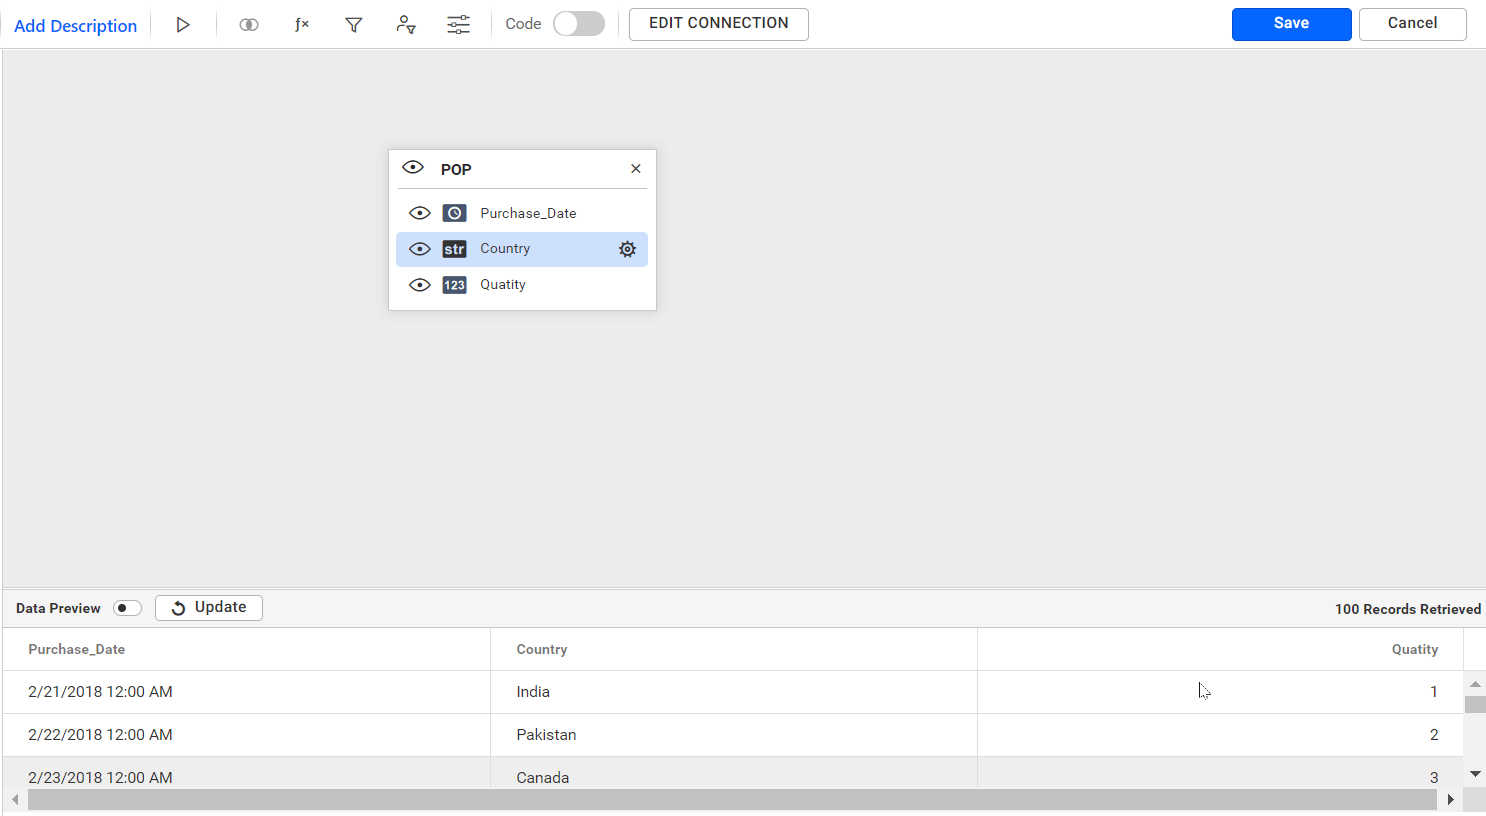Open Add Description link
This screenshot has width=1486, height=816.
coord(75,25)
